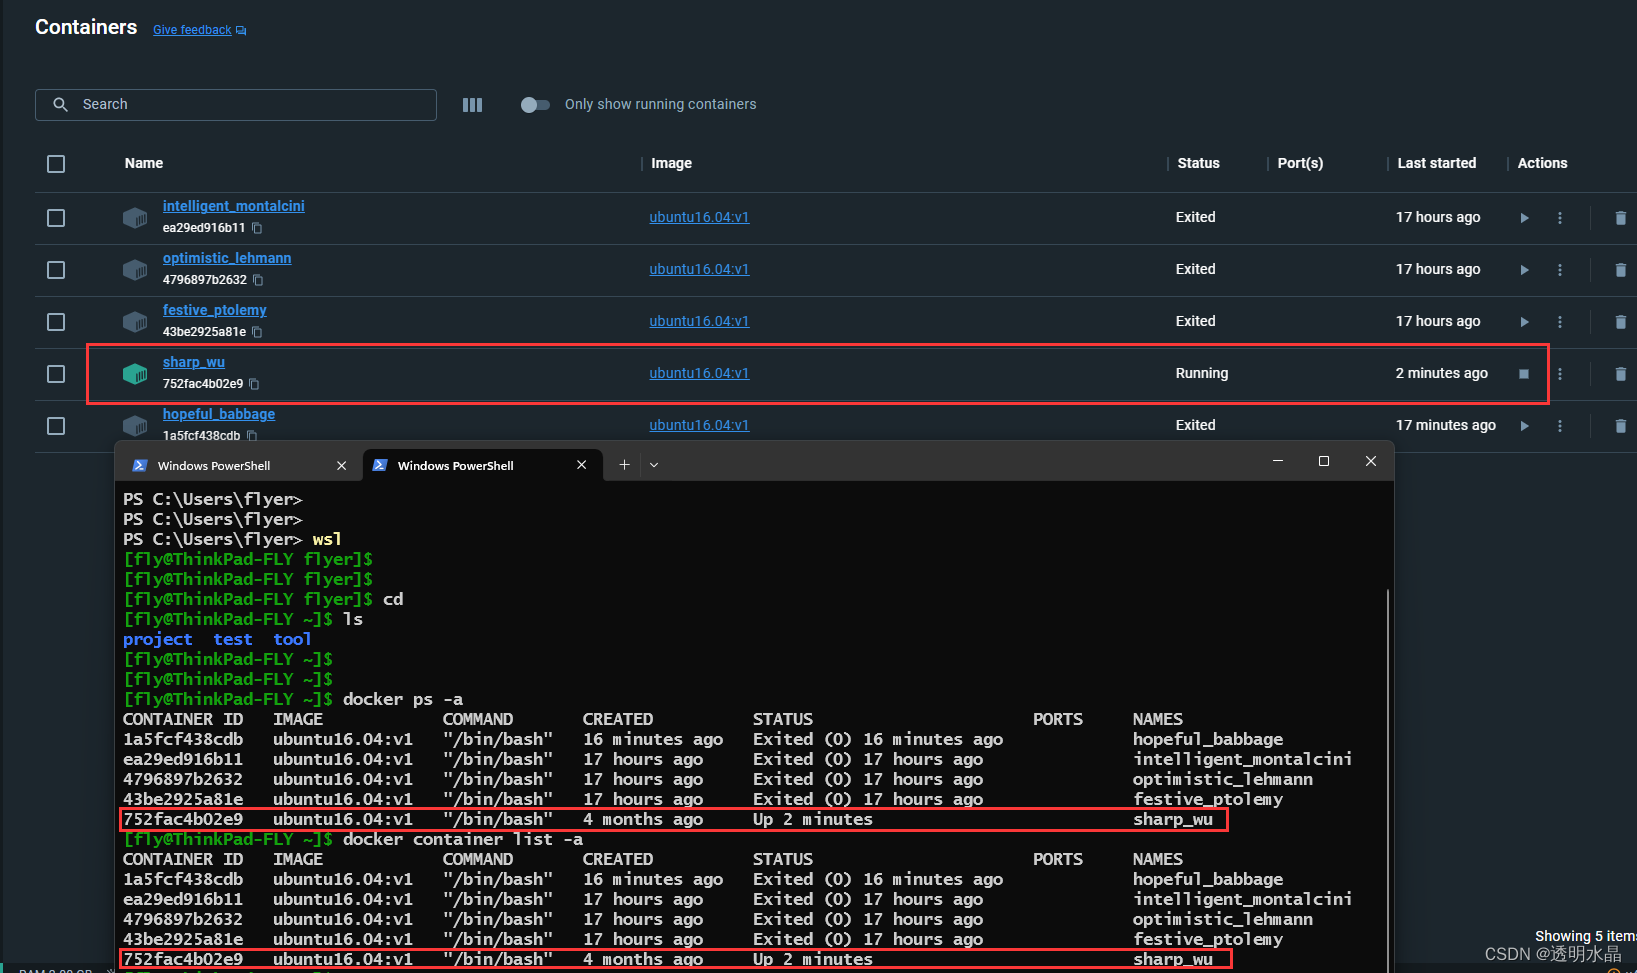
Task: Open the column layout settings icon
Action: tap(473, 105)
